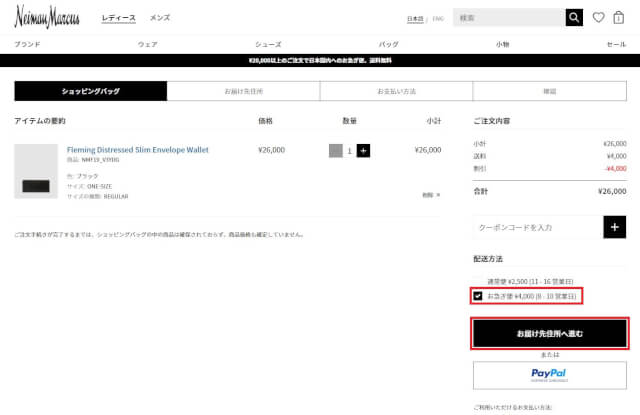Click the free shipping promo banner
640x415 pixels.
[x=320, y=60]
